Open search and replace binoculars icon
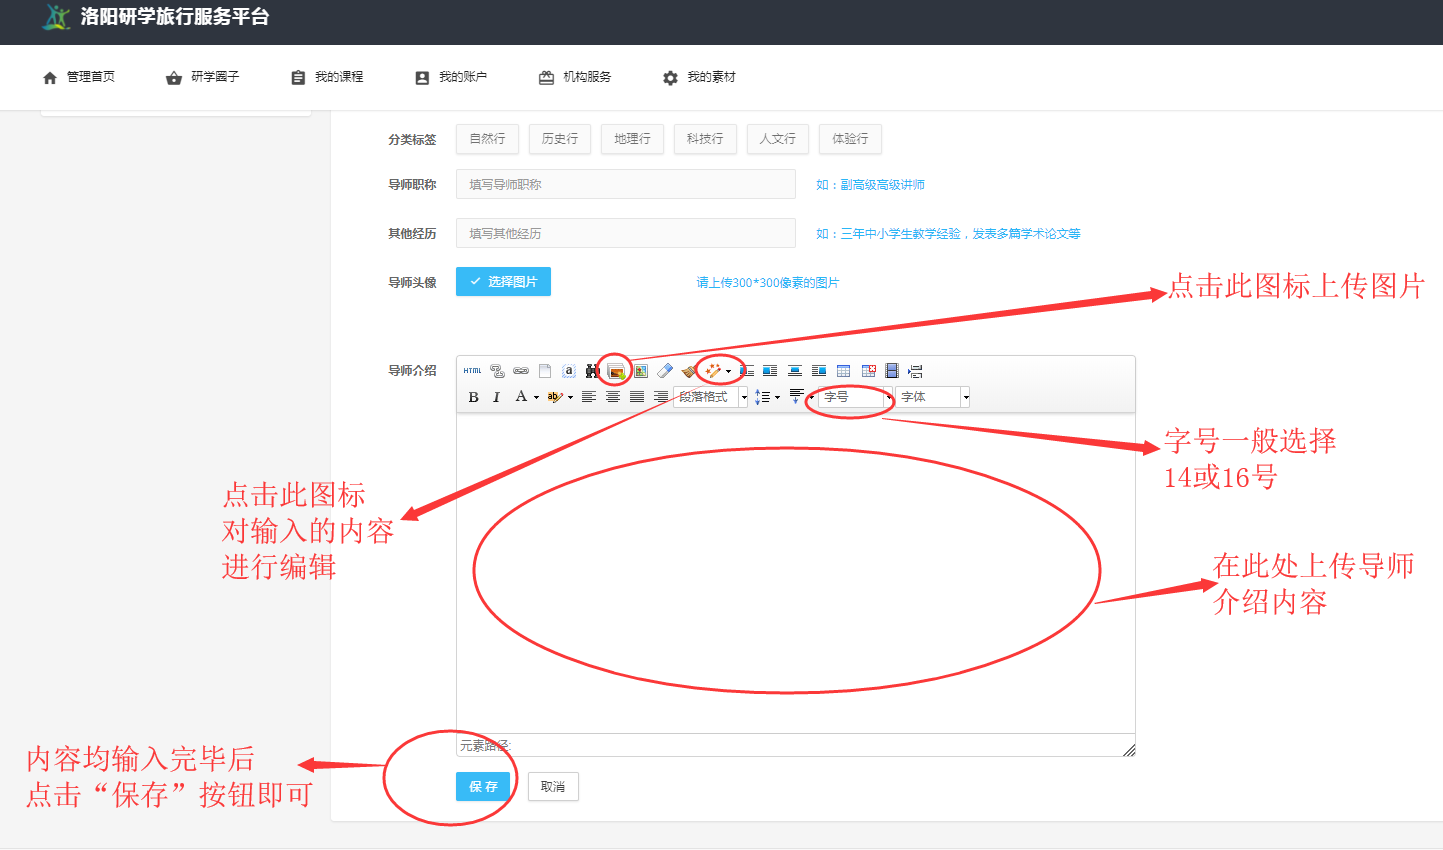The width and height of the screenshot is (1443, 850). pyautogui.click(x=592, y=371)
